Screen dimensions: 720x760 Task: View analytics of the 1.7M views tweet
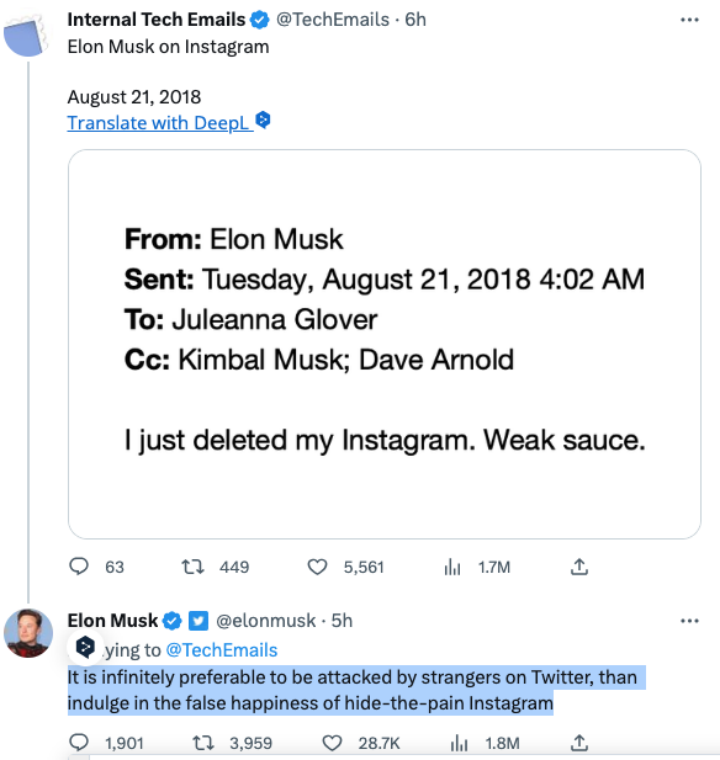click(x=451, y=567)
